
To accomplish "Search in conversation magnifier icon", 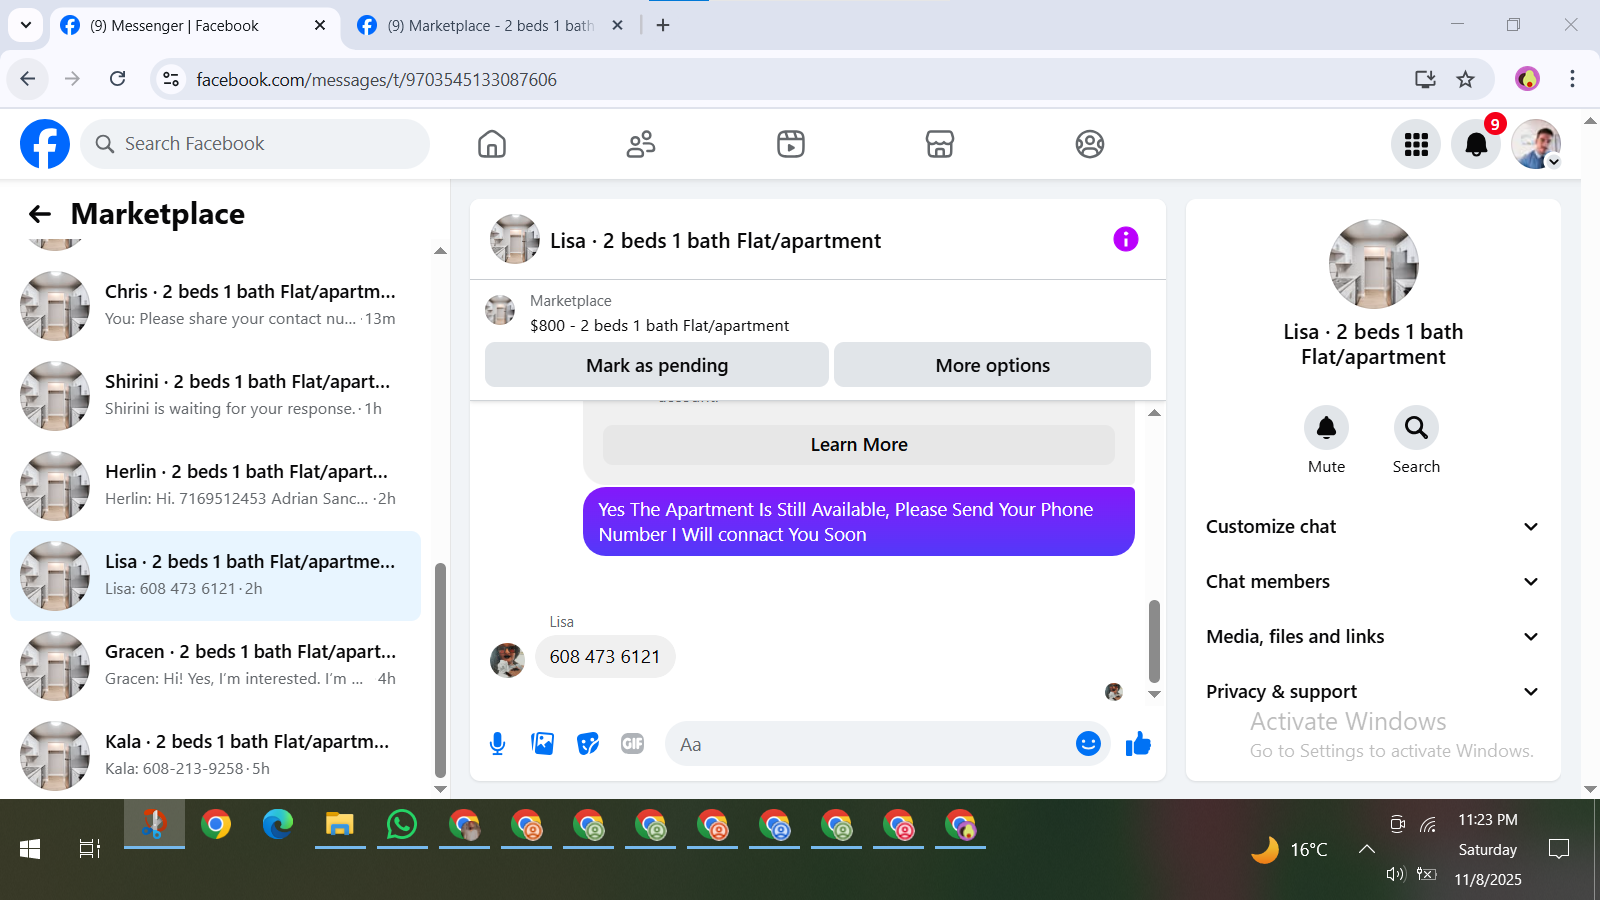I will tap(1416, 428).
